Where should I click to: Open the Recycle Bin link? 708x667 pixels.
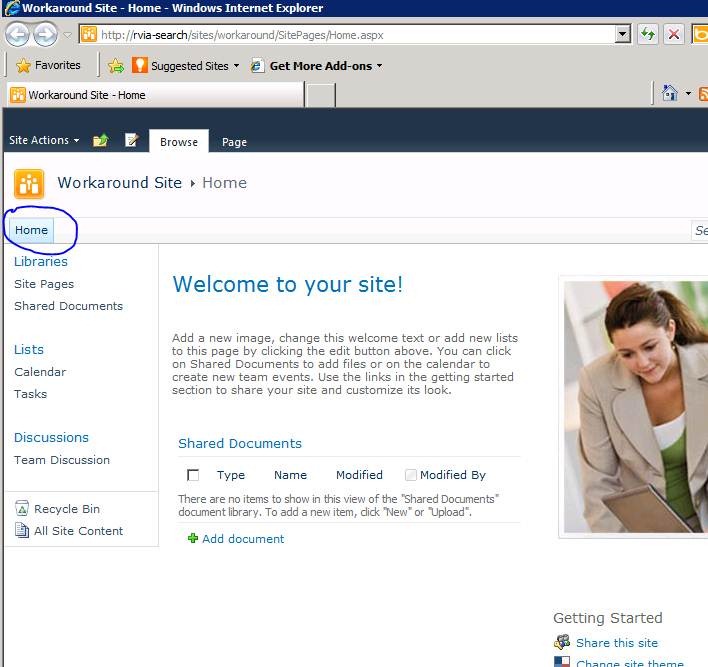pyautogui.click(x=66, y=509)
